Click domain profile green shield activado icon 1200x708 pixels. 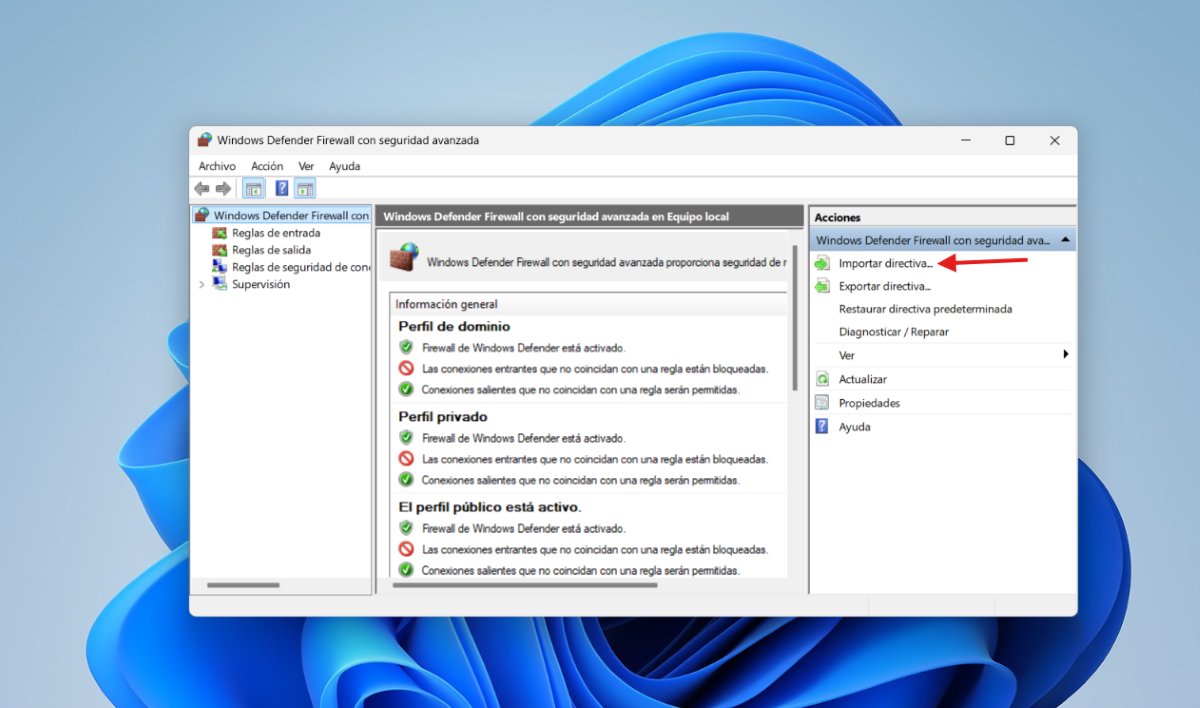click(406, 347)
